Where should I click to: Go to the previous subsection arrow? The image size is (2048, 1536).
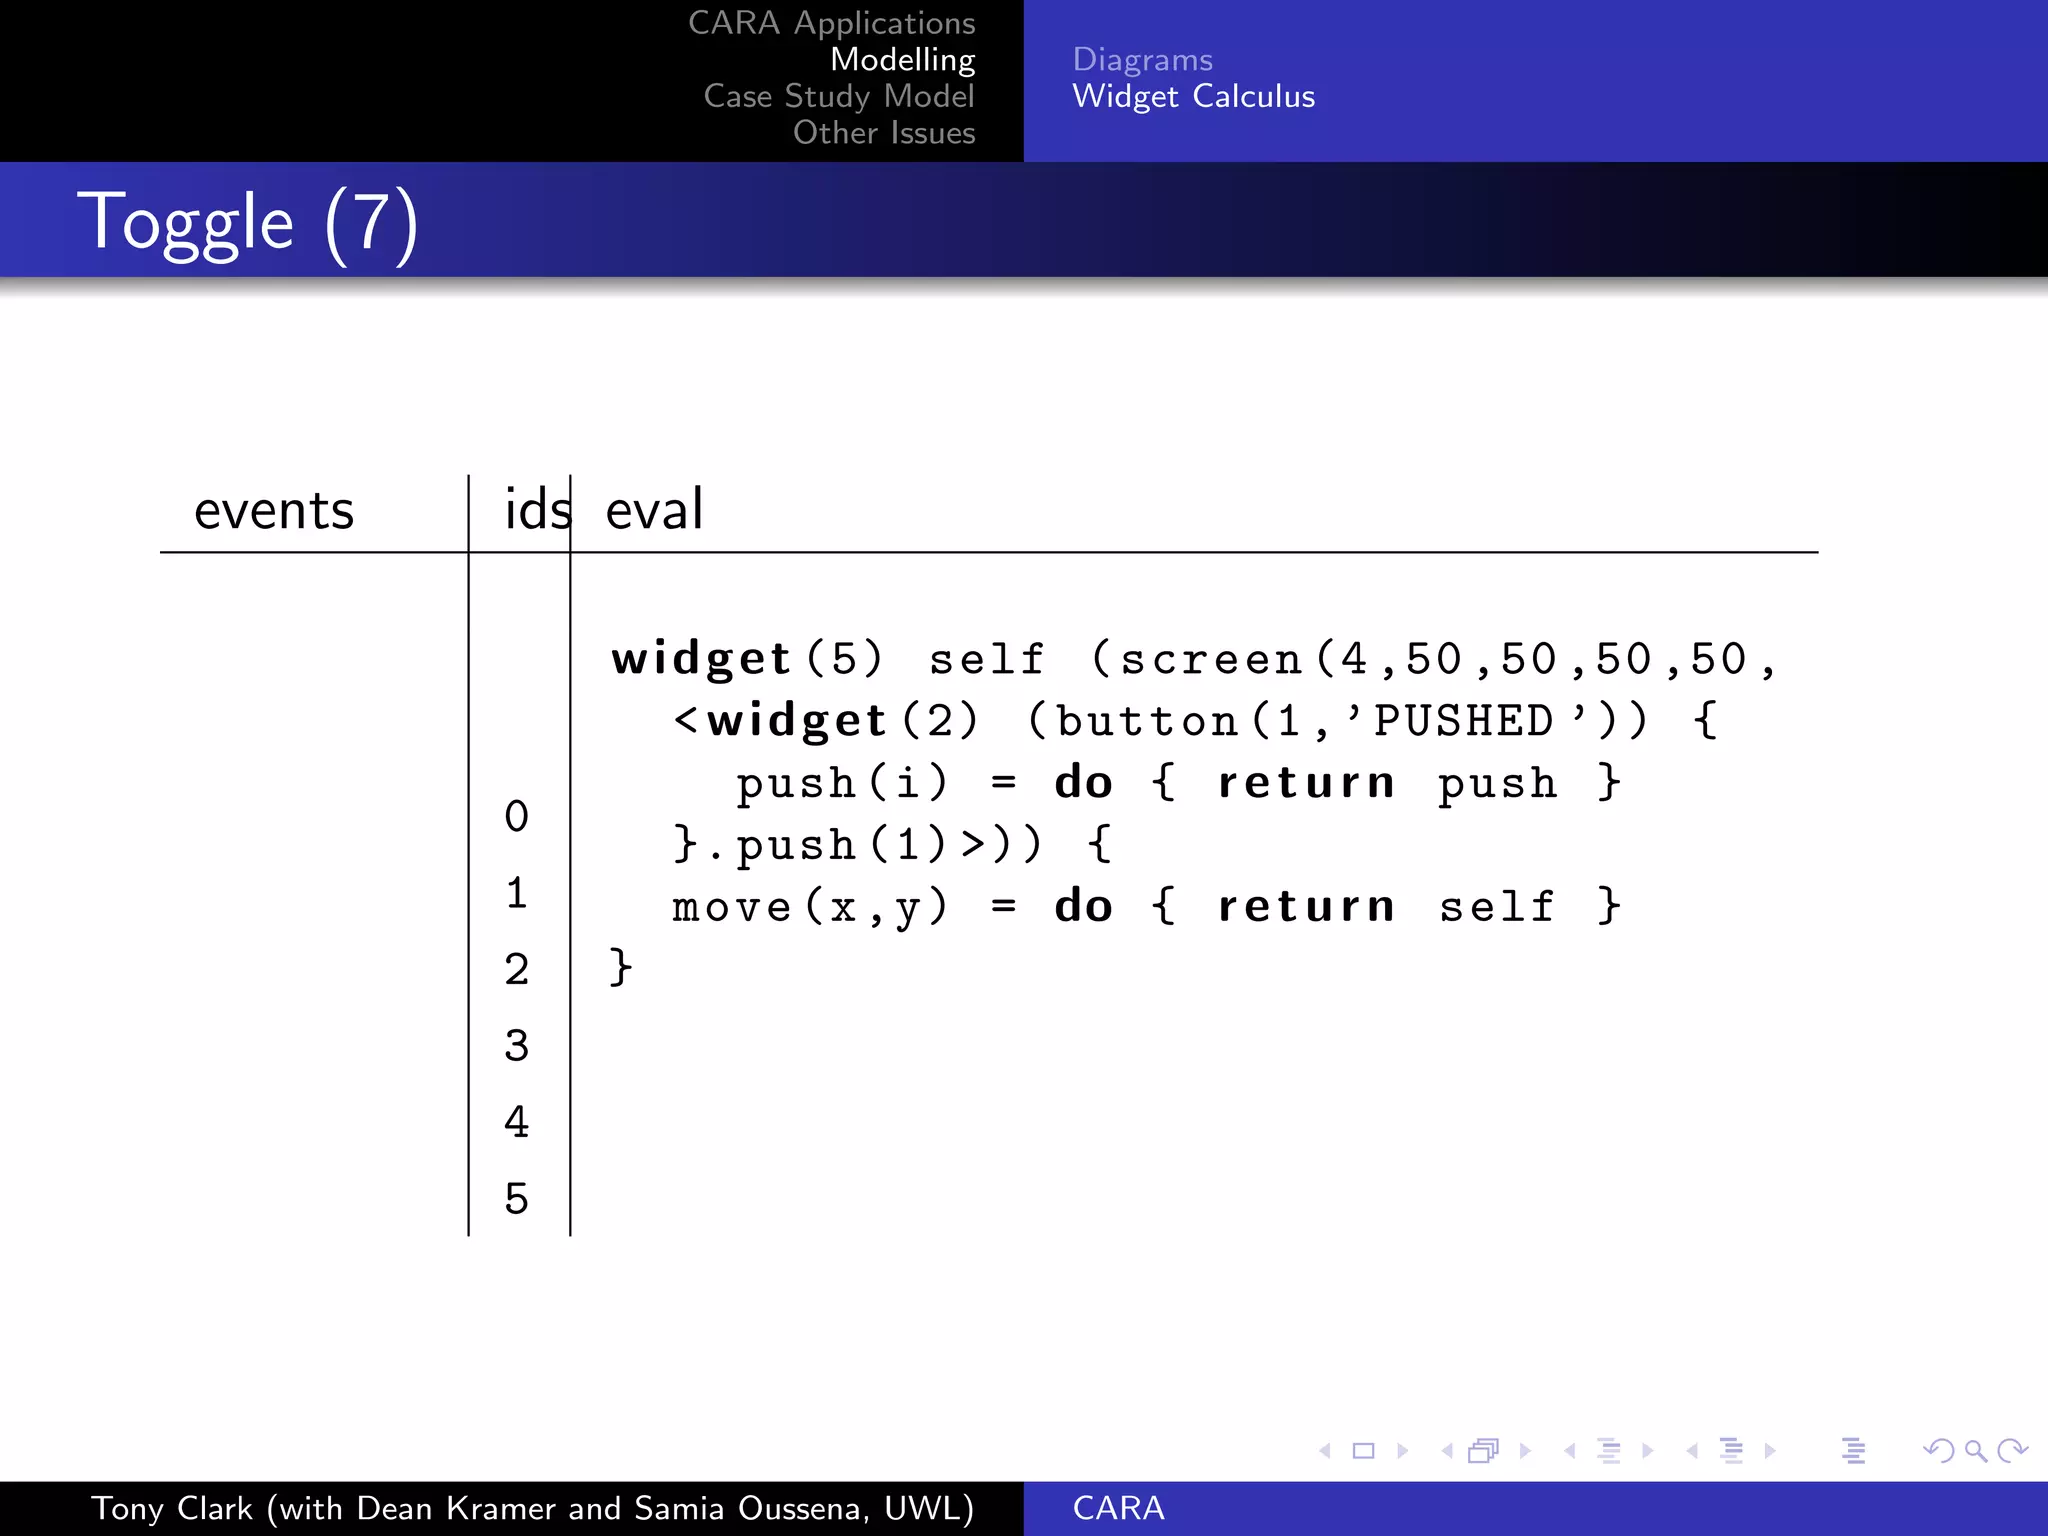point(1570,1451)
